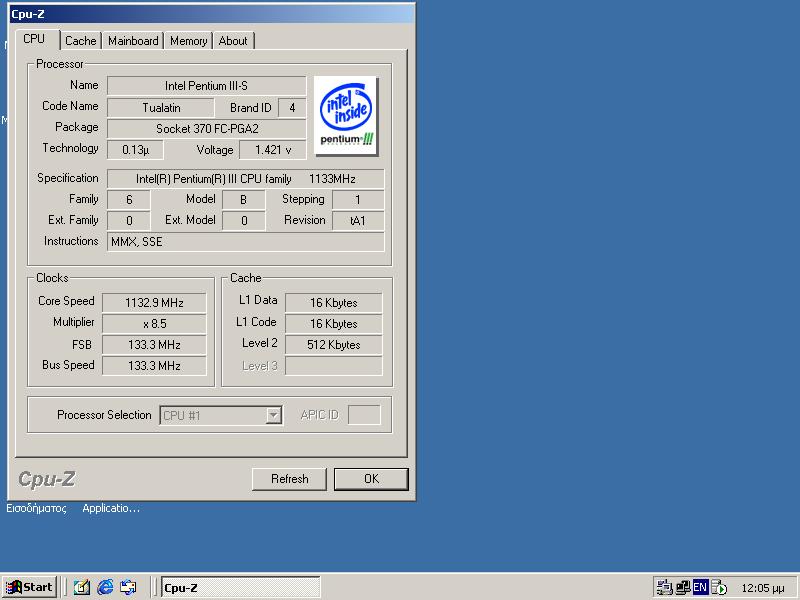This screenshot has height=600, width=800.
Task: Click the taskbar clock showing 12:05
Action: pos(763,588)
